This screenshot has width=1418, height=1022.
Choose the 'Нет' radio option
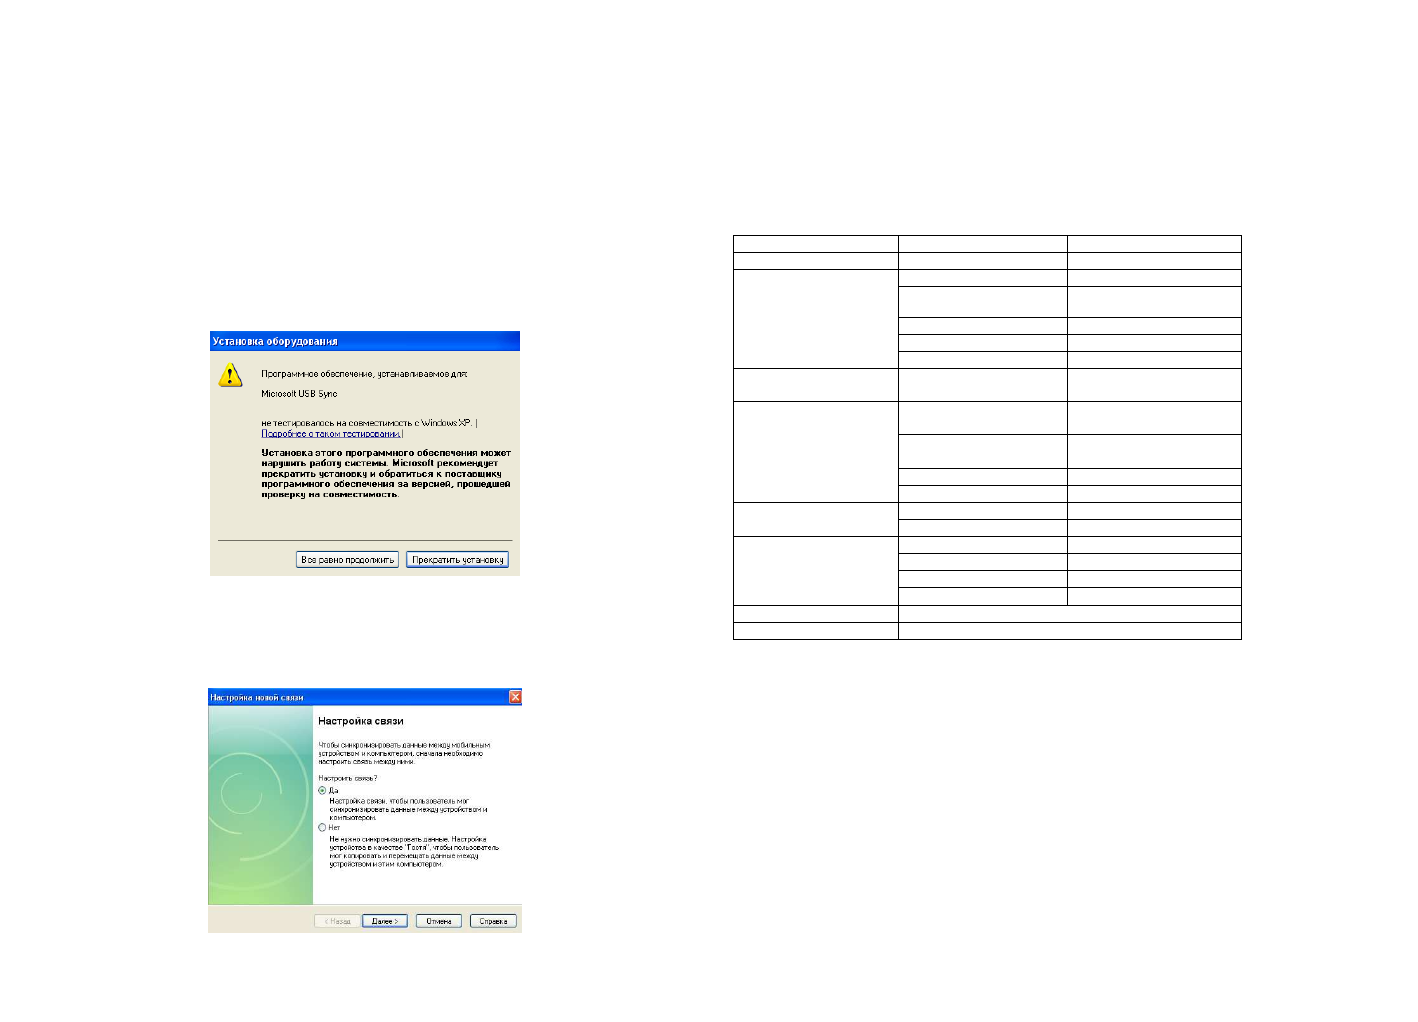click(322, 827)
